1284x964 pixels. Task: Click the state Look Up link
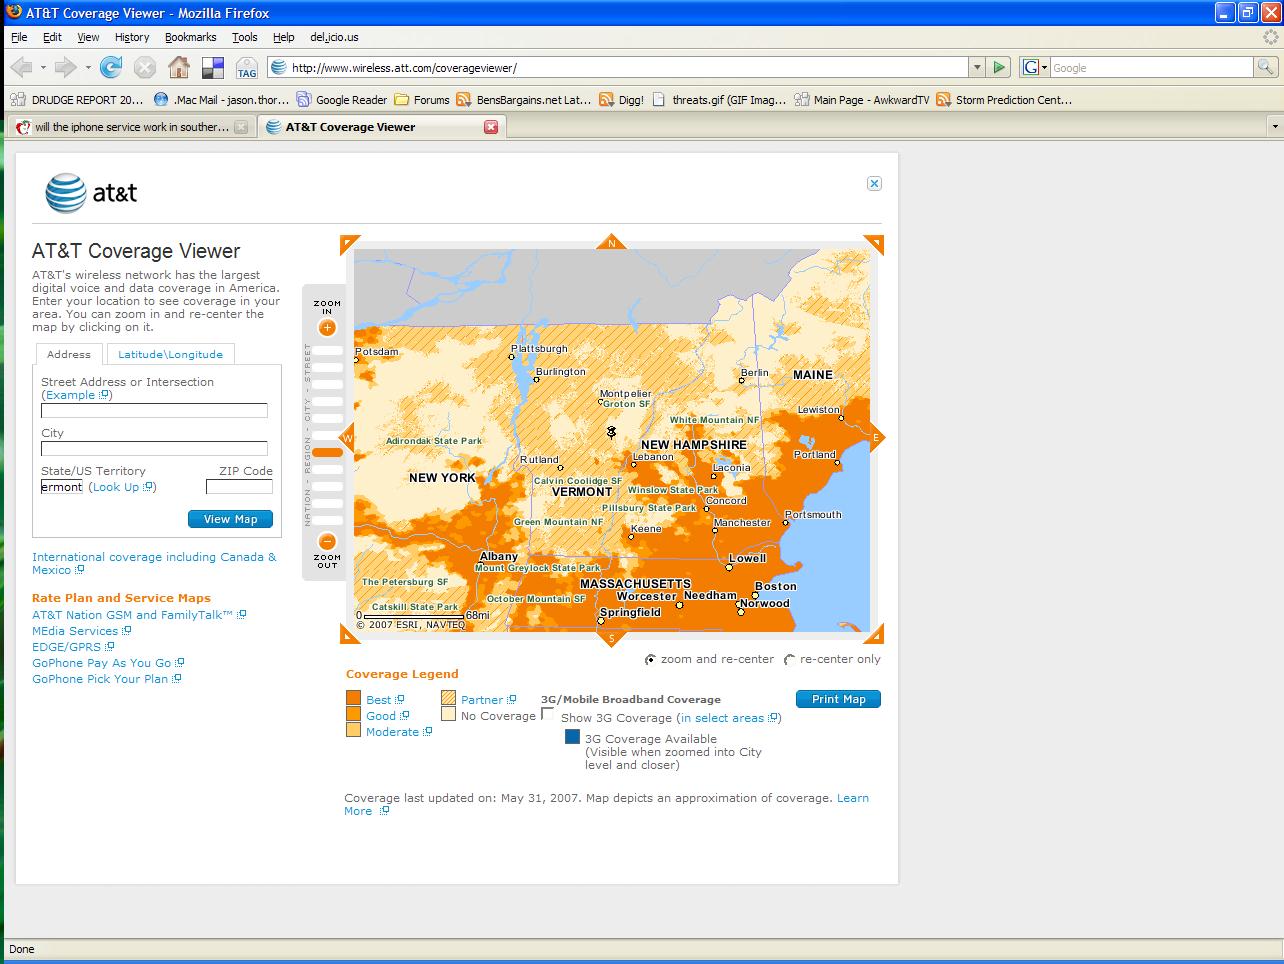[115, 487]
